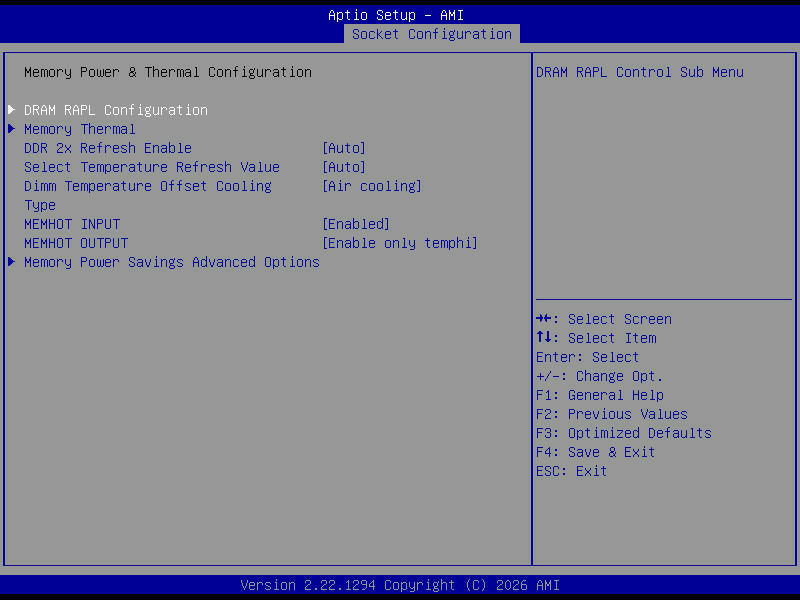Screen dimensions: 800x600
Task: Select the DDR 2x Refresh Enable setting
Action: (x=108, y=148)
